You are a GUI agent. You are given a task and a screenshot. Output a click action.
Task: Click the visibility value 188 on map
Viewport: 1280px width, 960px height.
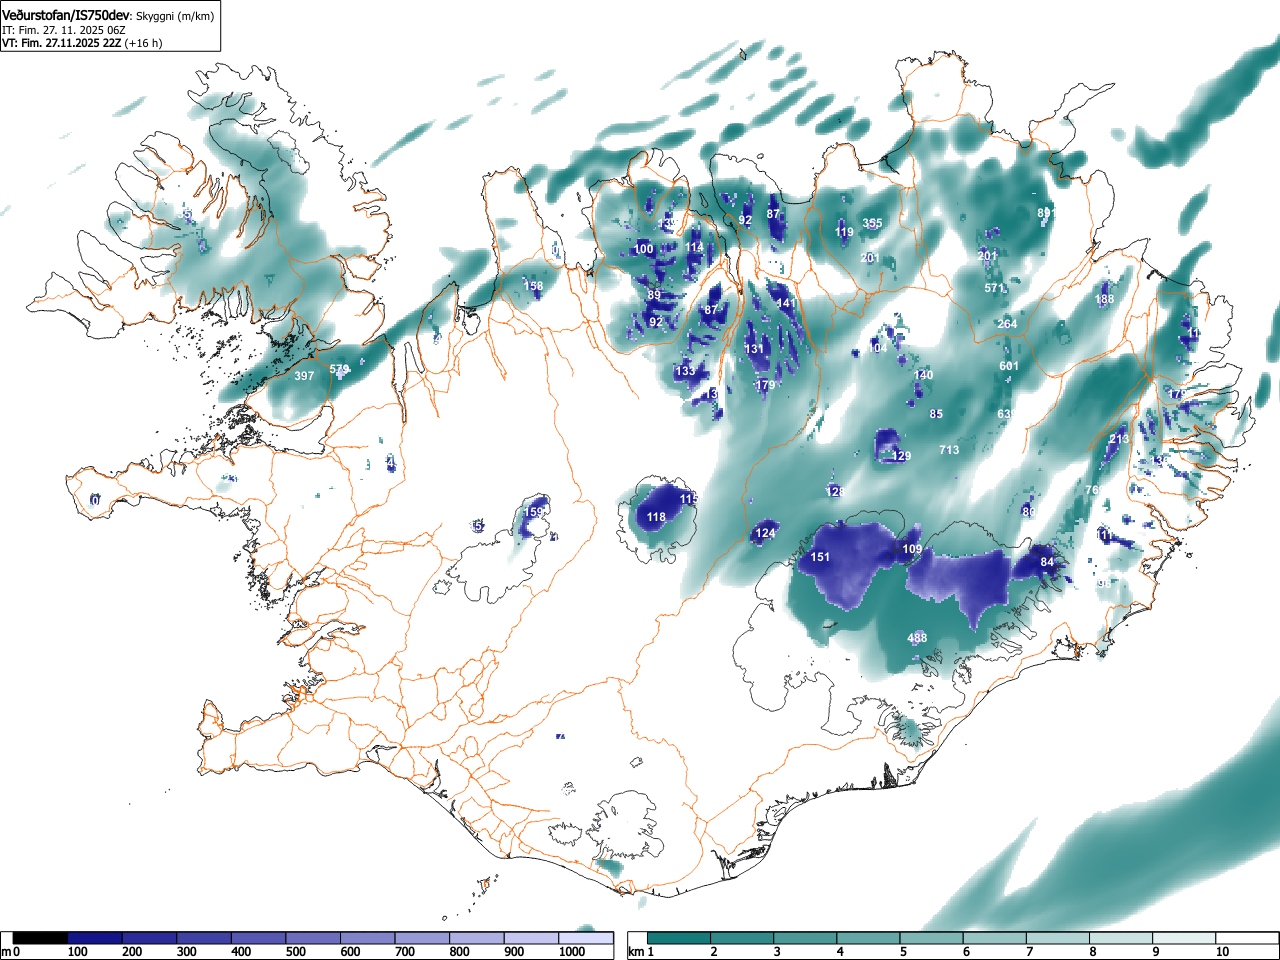(1104, 299)
